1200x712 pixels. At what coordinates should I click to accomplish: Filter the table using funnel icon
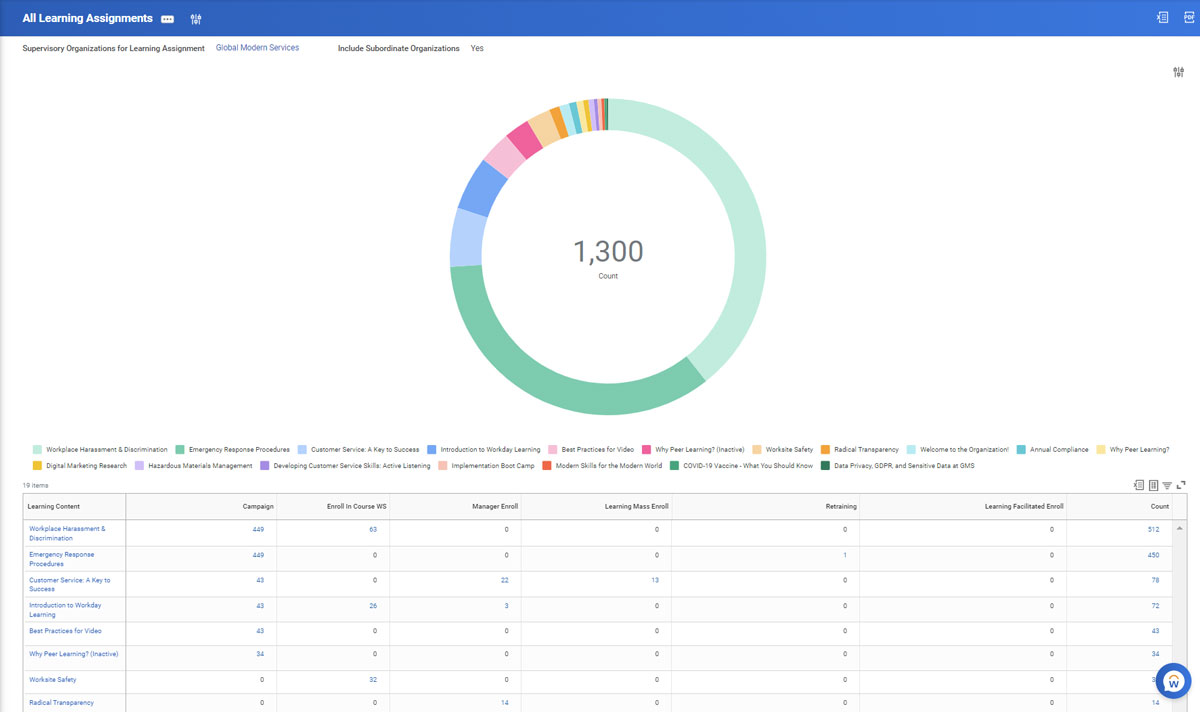pos(1167,486)
